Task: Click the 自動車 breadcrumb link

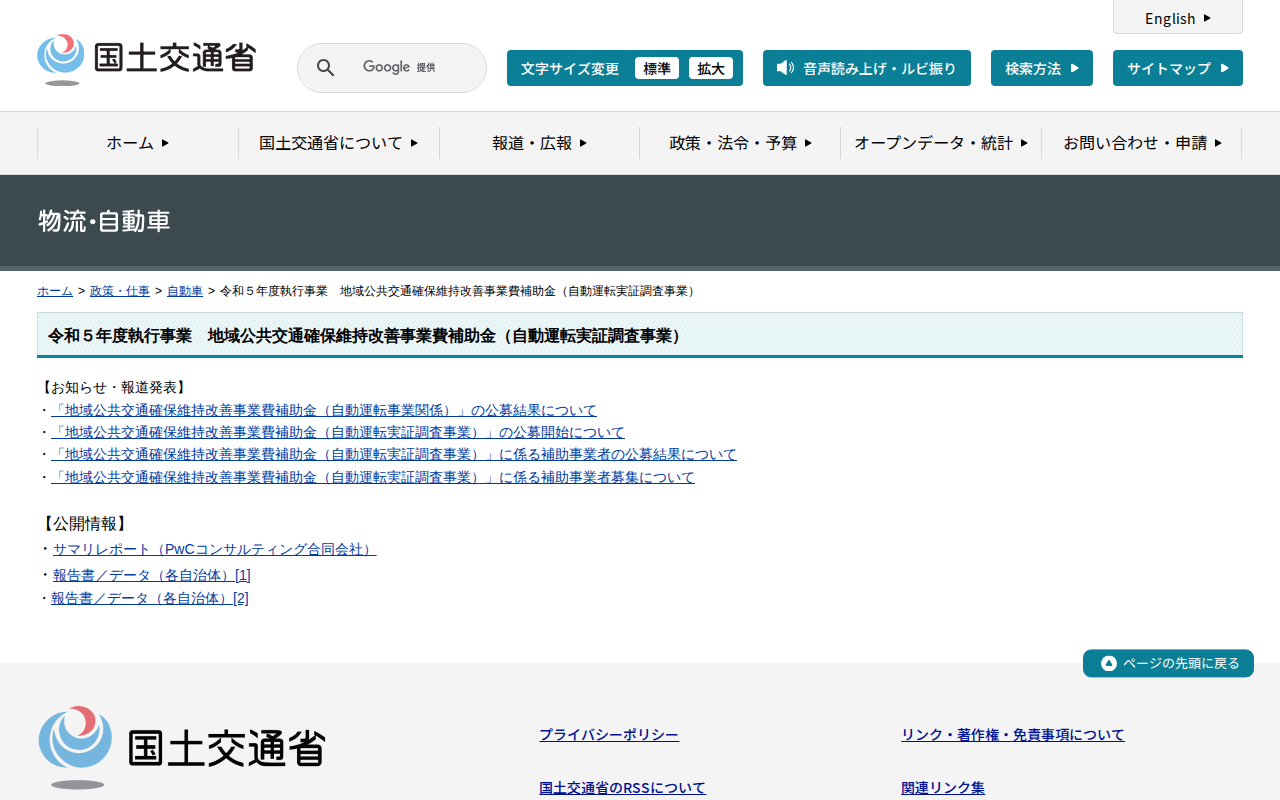Action: 185,291
